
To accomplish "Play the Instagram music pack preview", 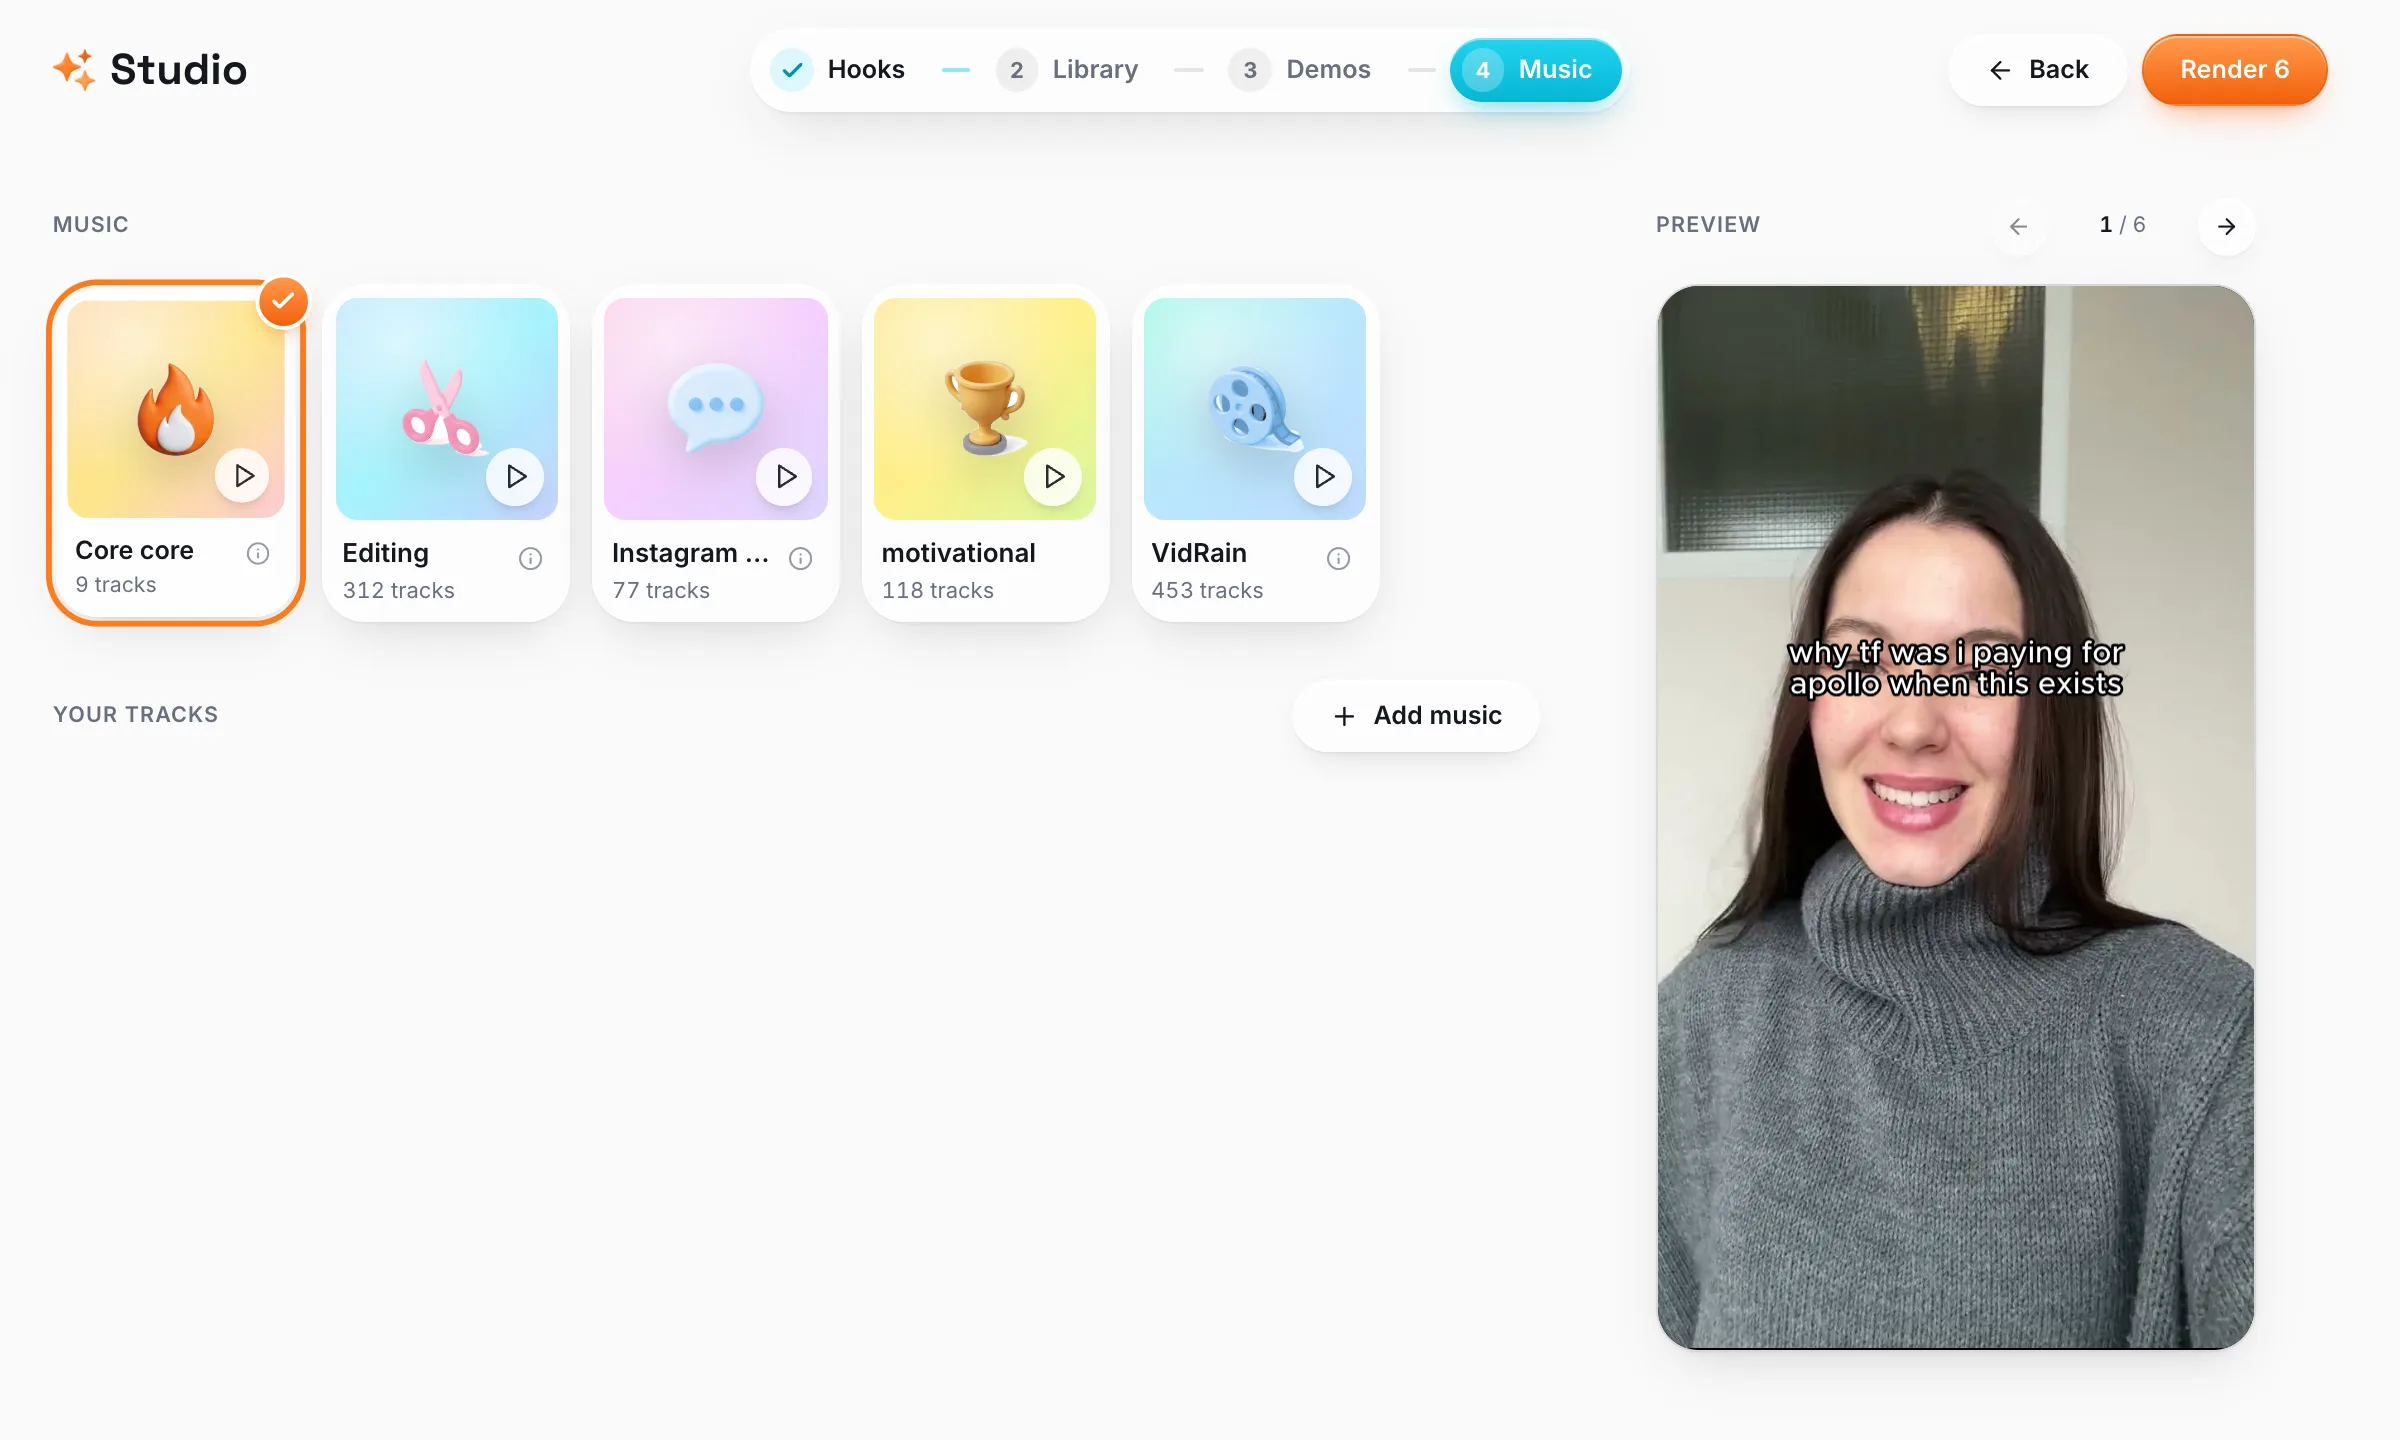I will tap(785, 476).
